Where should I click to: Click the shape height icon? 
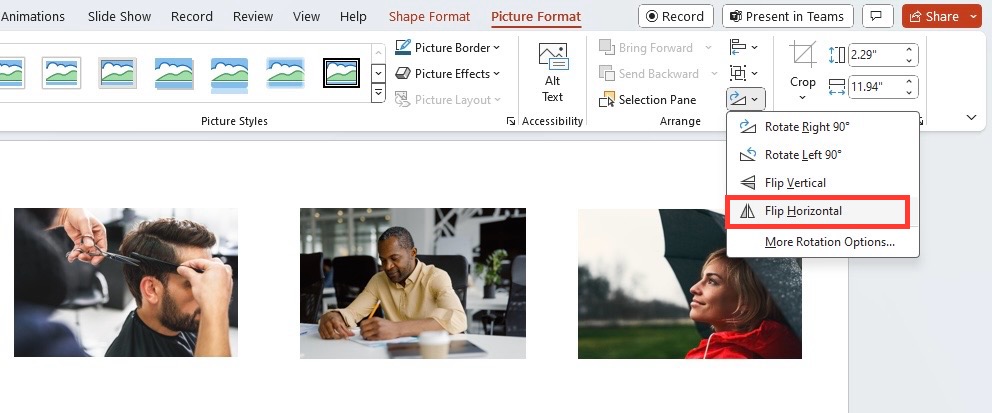836,54
